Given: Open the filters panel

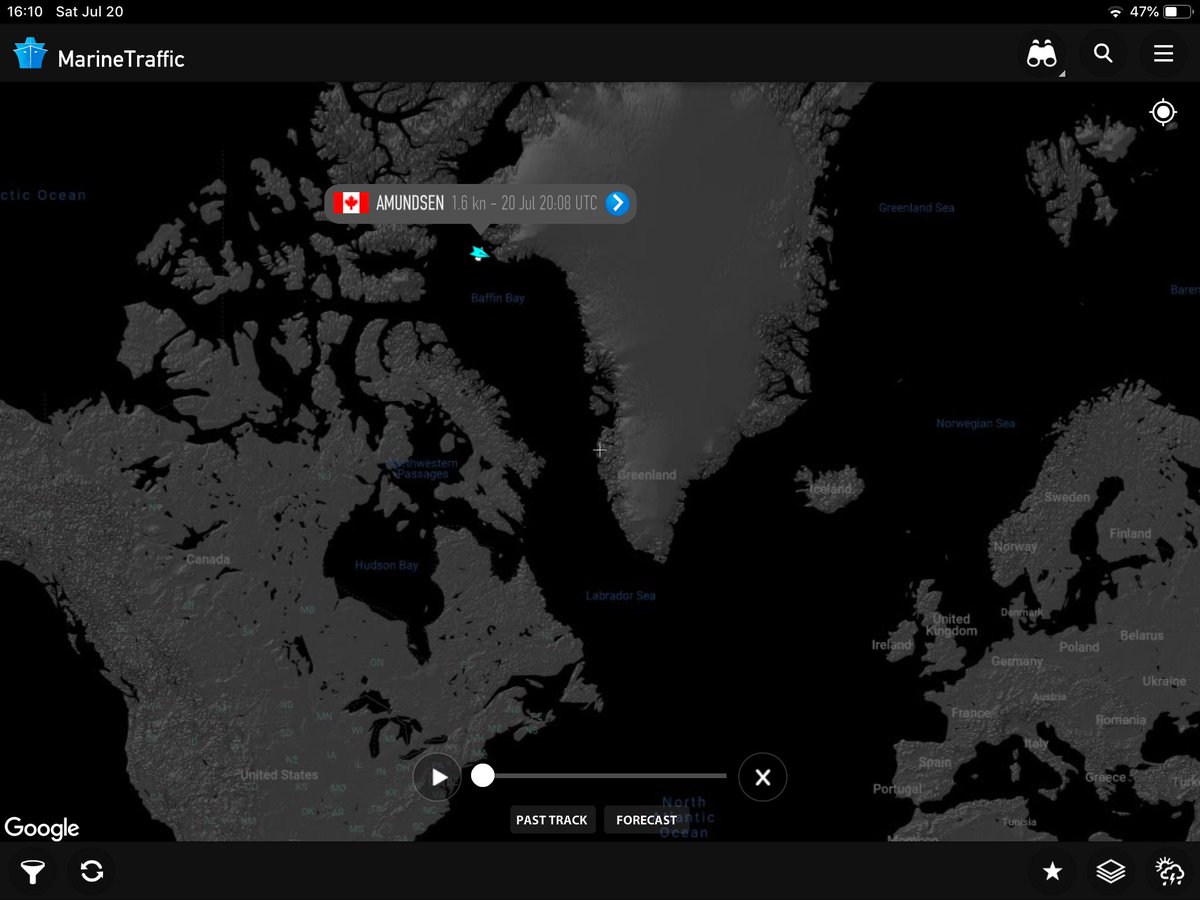Looking at the screenshot, I should point(33,871).
